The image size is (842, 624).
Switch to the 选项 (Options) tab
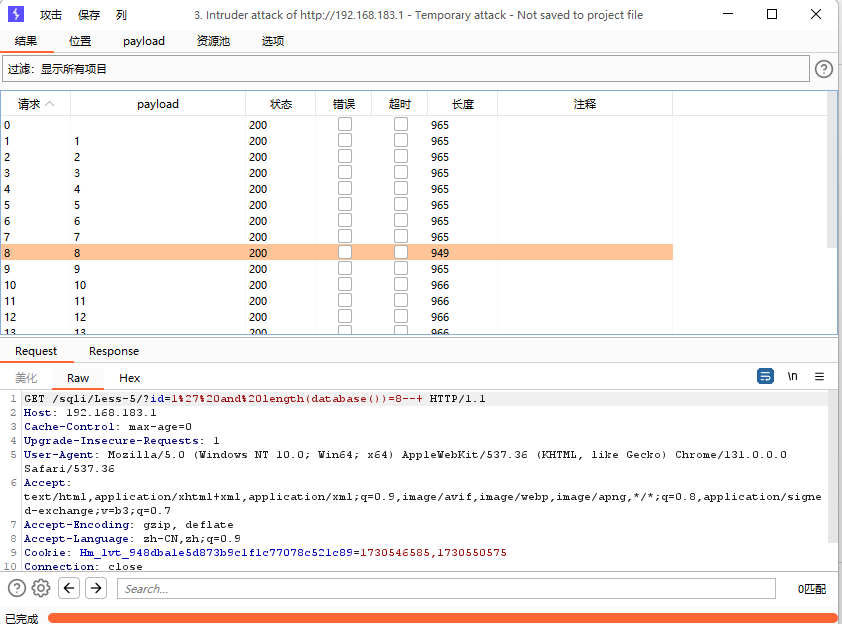tap(273, 41)
